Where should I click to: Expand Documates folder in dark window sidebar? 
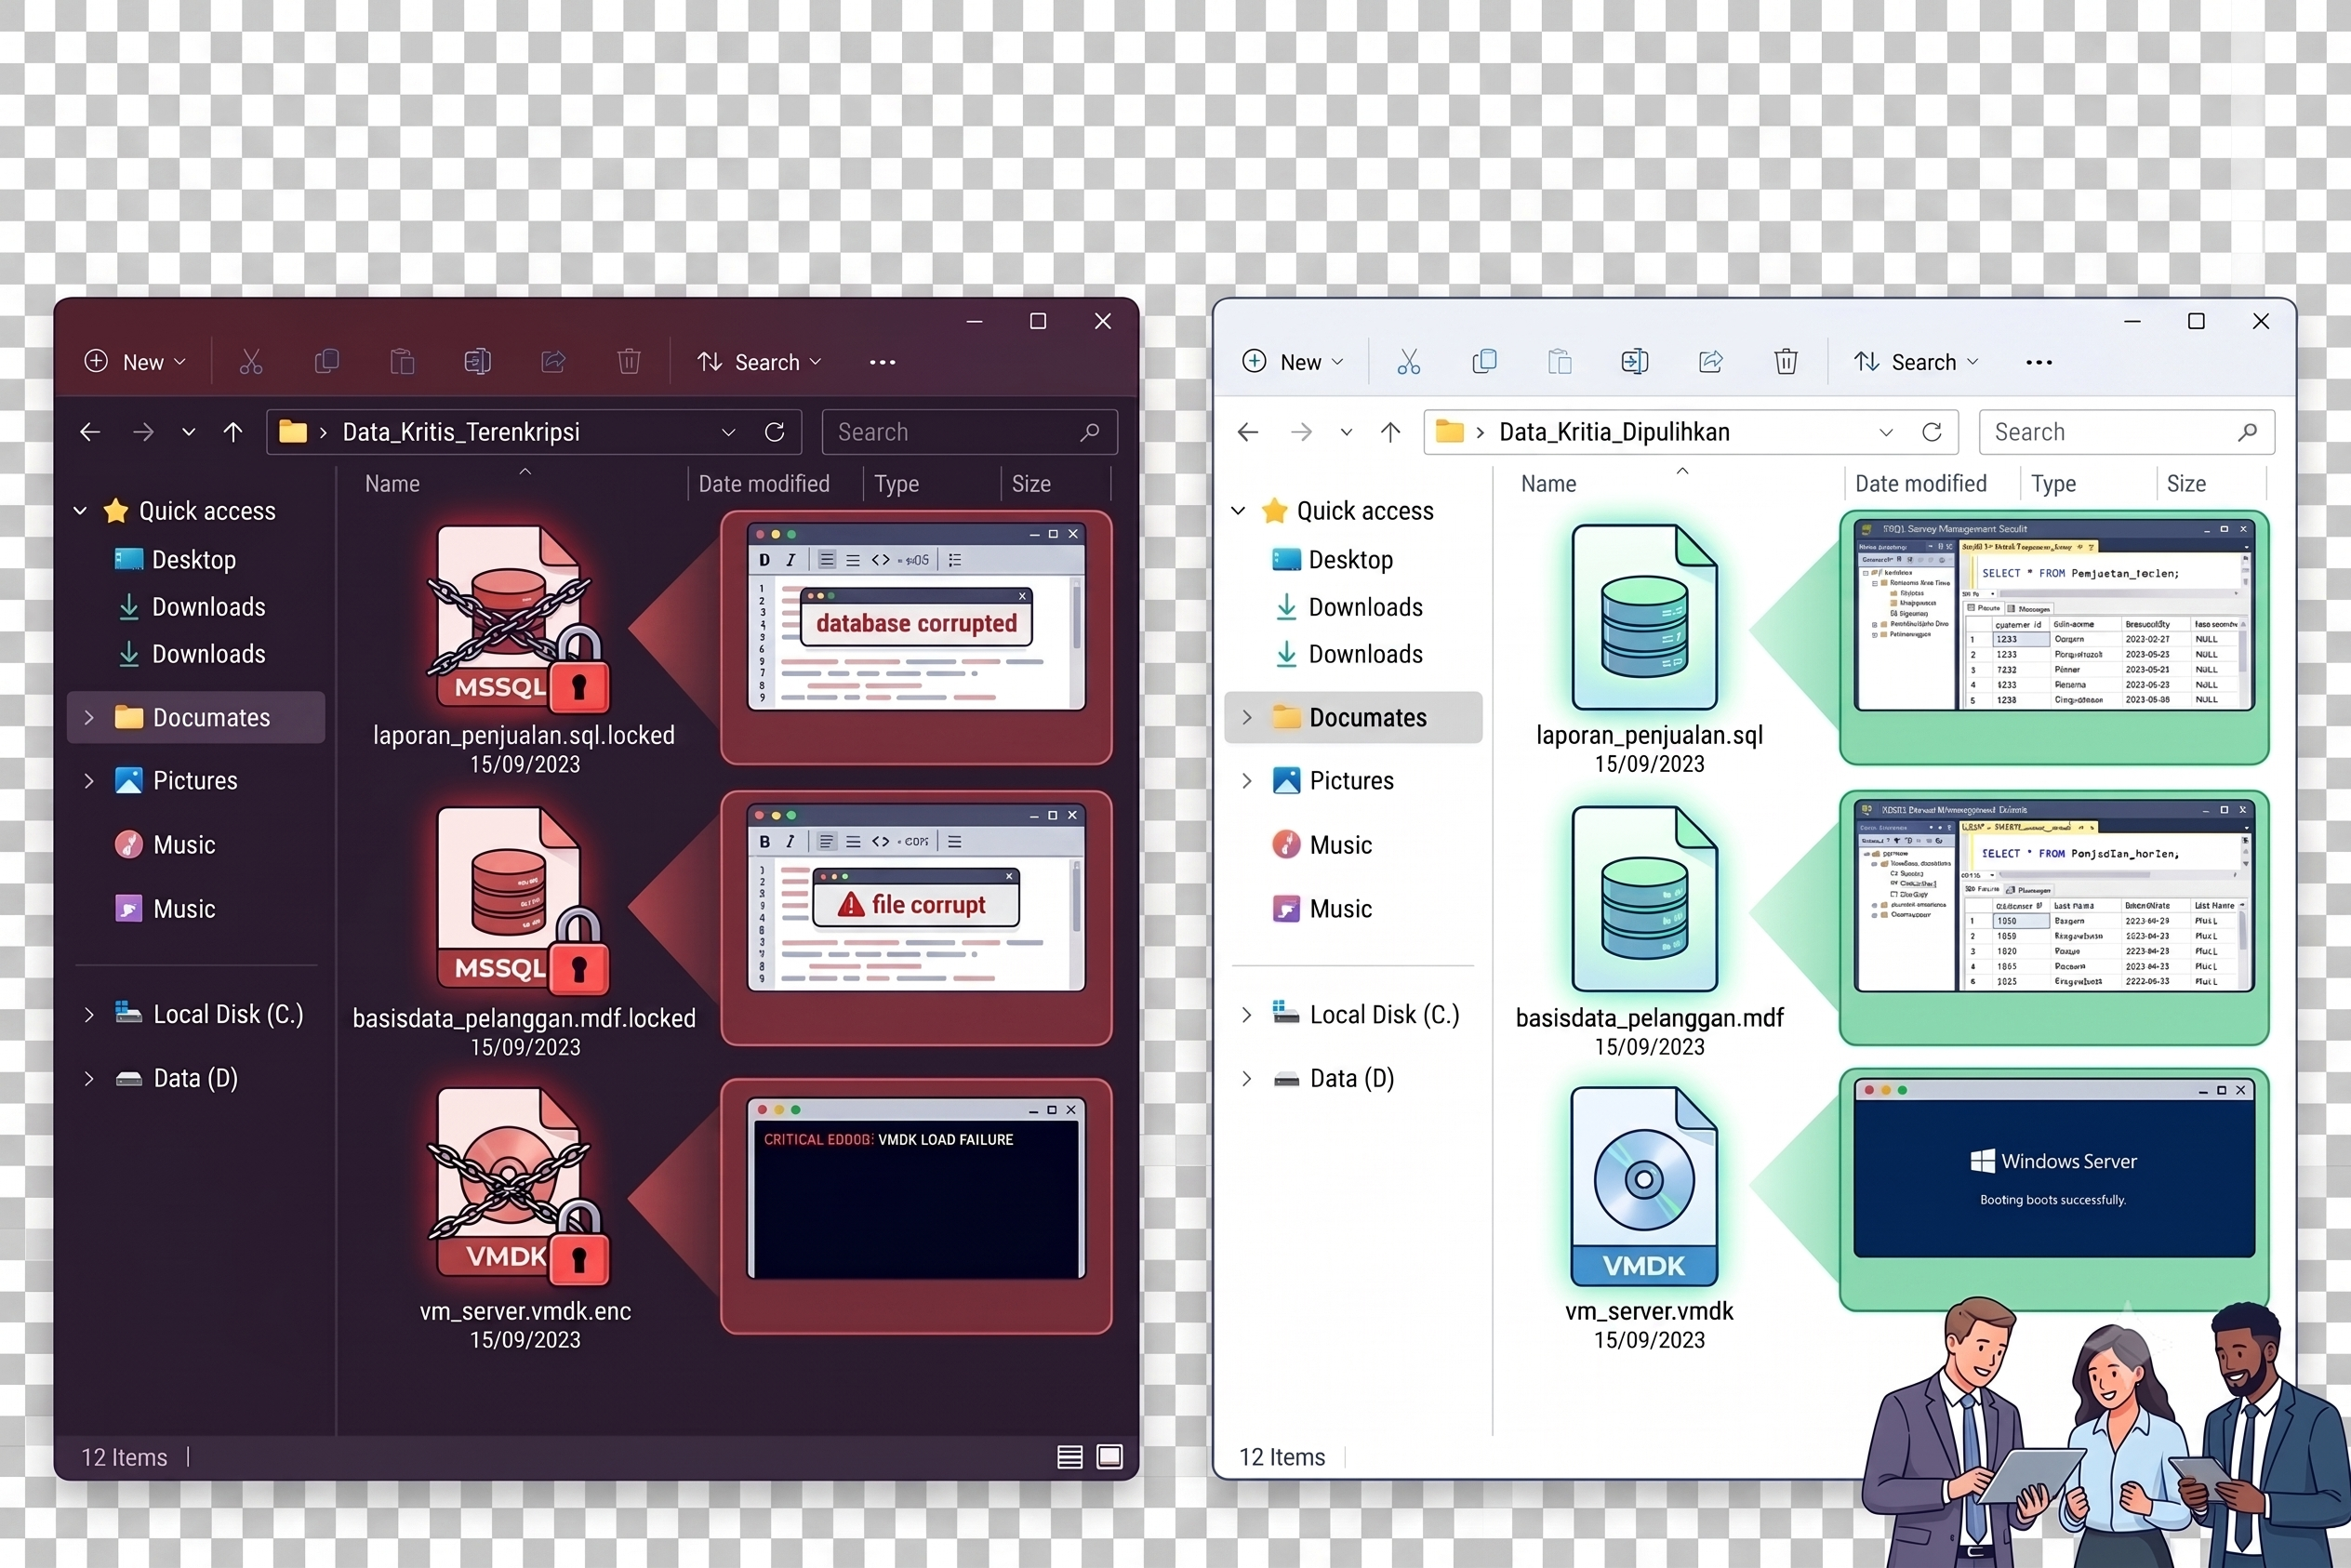[x=89, y=717]
